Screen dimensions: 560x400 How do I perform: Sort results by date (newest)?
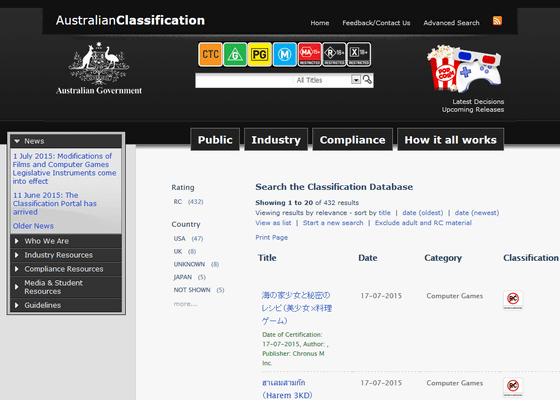click(x=477, y=212)
